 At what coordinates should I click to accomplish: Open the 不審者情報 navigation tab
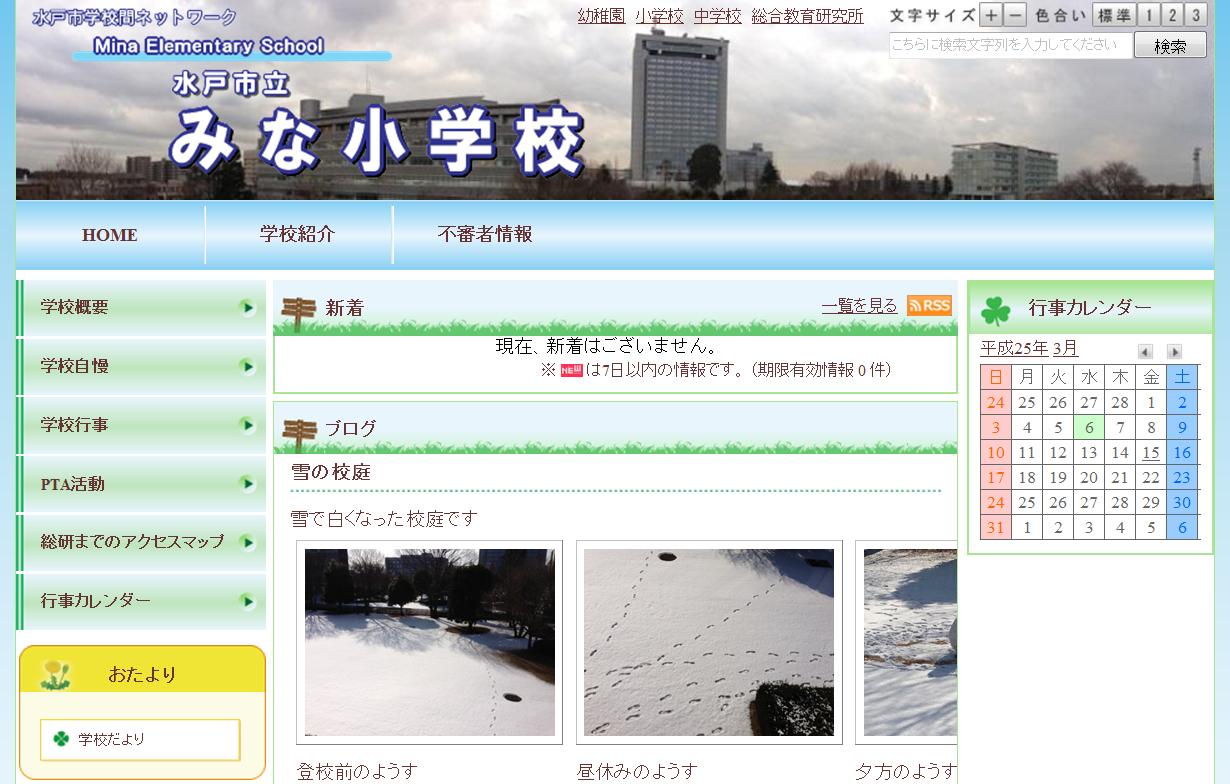[485, 235]
